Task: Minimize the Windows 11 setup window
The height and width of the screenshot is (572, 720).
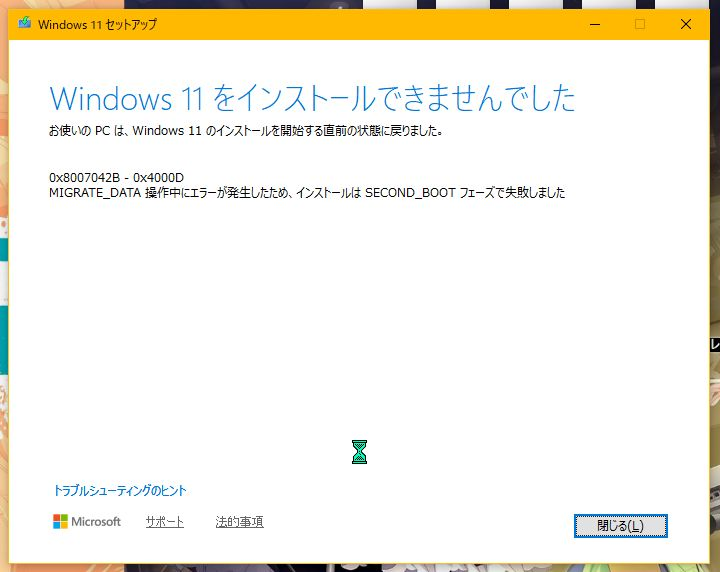Action: pos(595,24)
